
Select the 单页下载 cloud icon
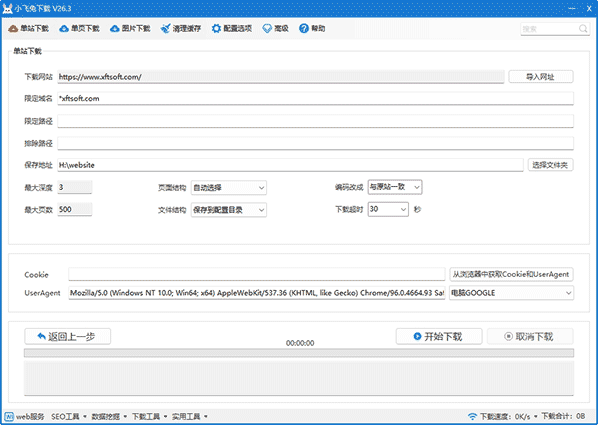(64, 29)
